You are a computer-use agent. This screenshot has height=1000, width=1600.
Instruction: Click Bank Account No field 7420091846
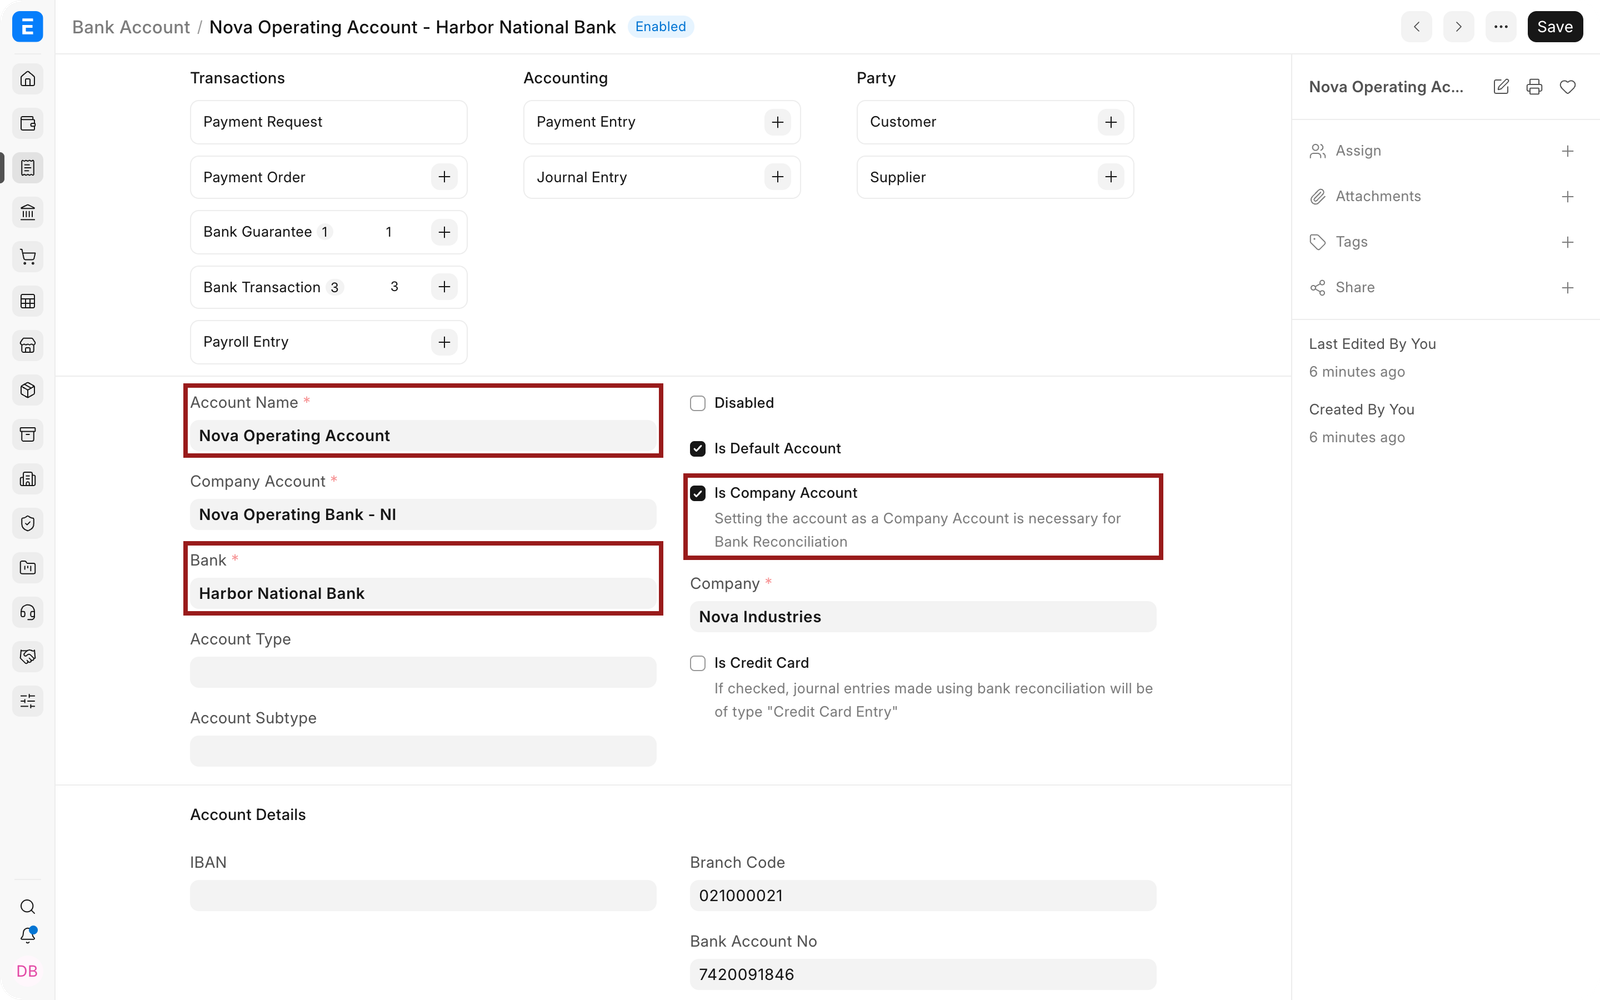click(x=923, y=975)
